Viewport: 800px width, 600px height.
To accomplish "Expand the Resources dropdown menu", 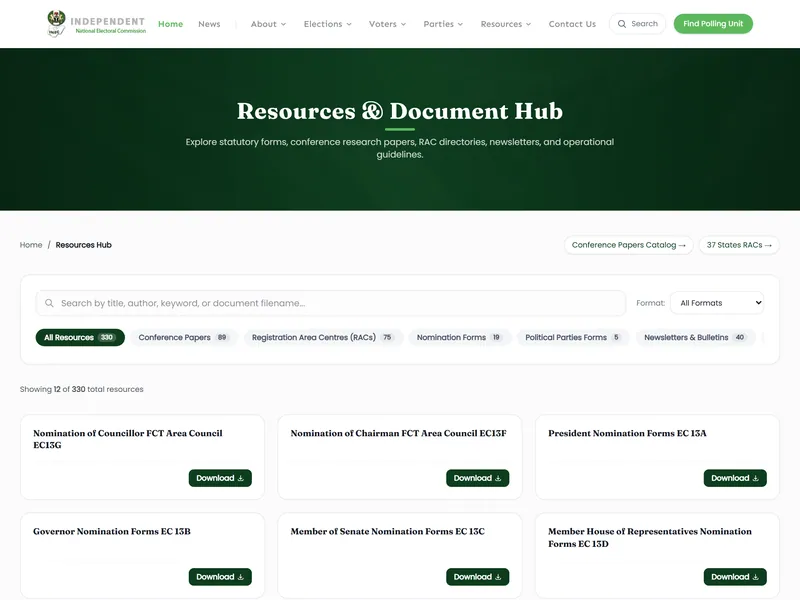I will coord(506,24).
